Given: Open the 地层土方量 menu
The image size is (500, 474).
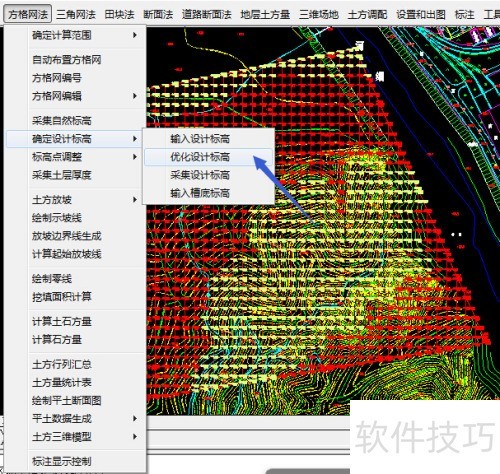Looking at the screenshot, I should (265, 14).
